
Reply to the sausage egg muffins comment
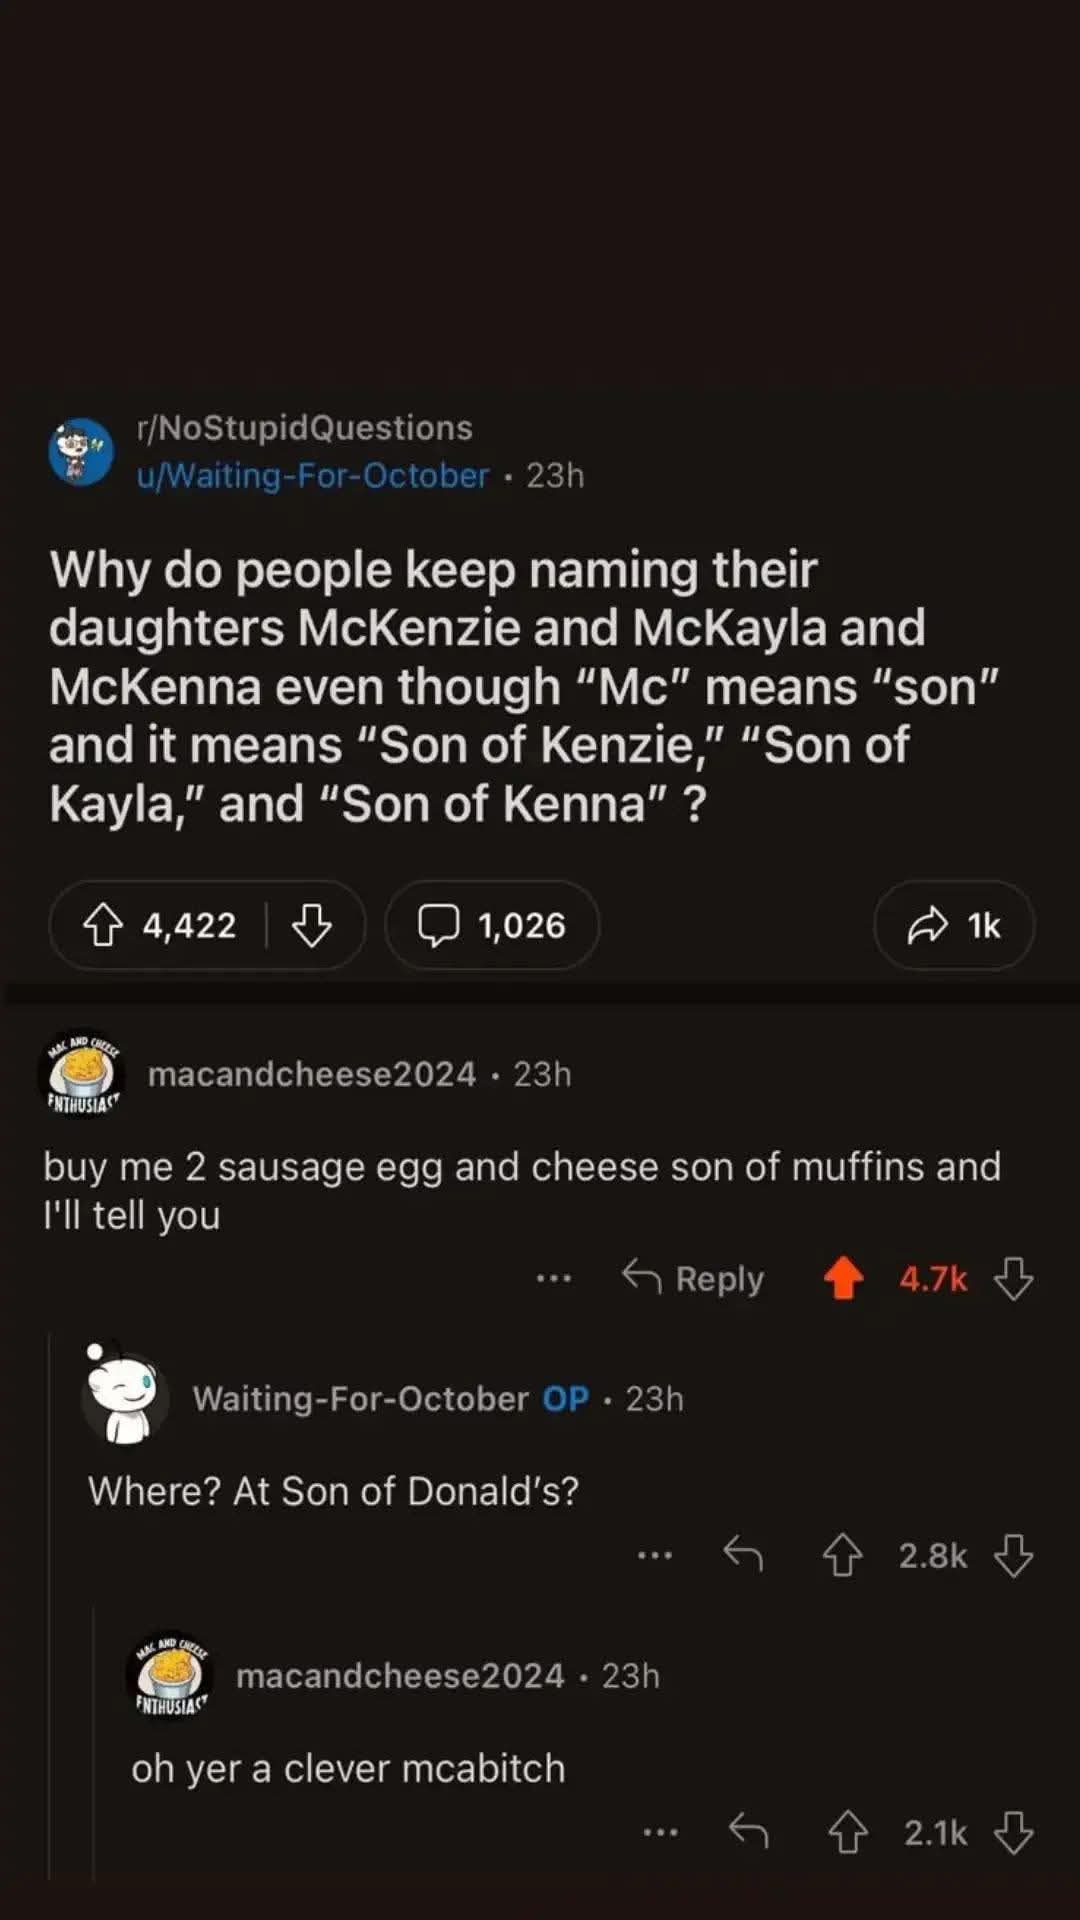pos(693,1278)
